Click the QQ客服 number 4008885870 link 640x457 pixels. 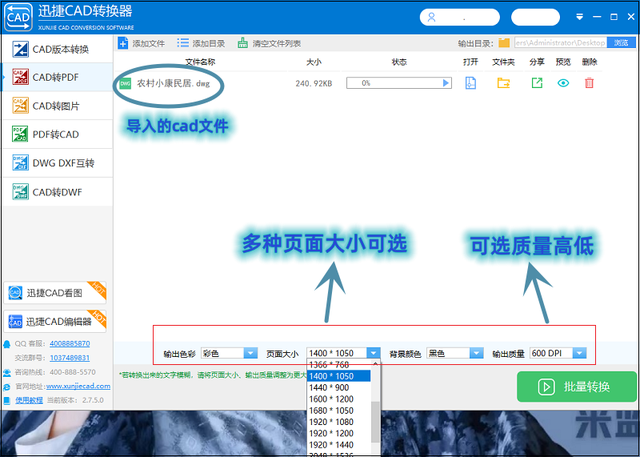point(70,344)
